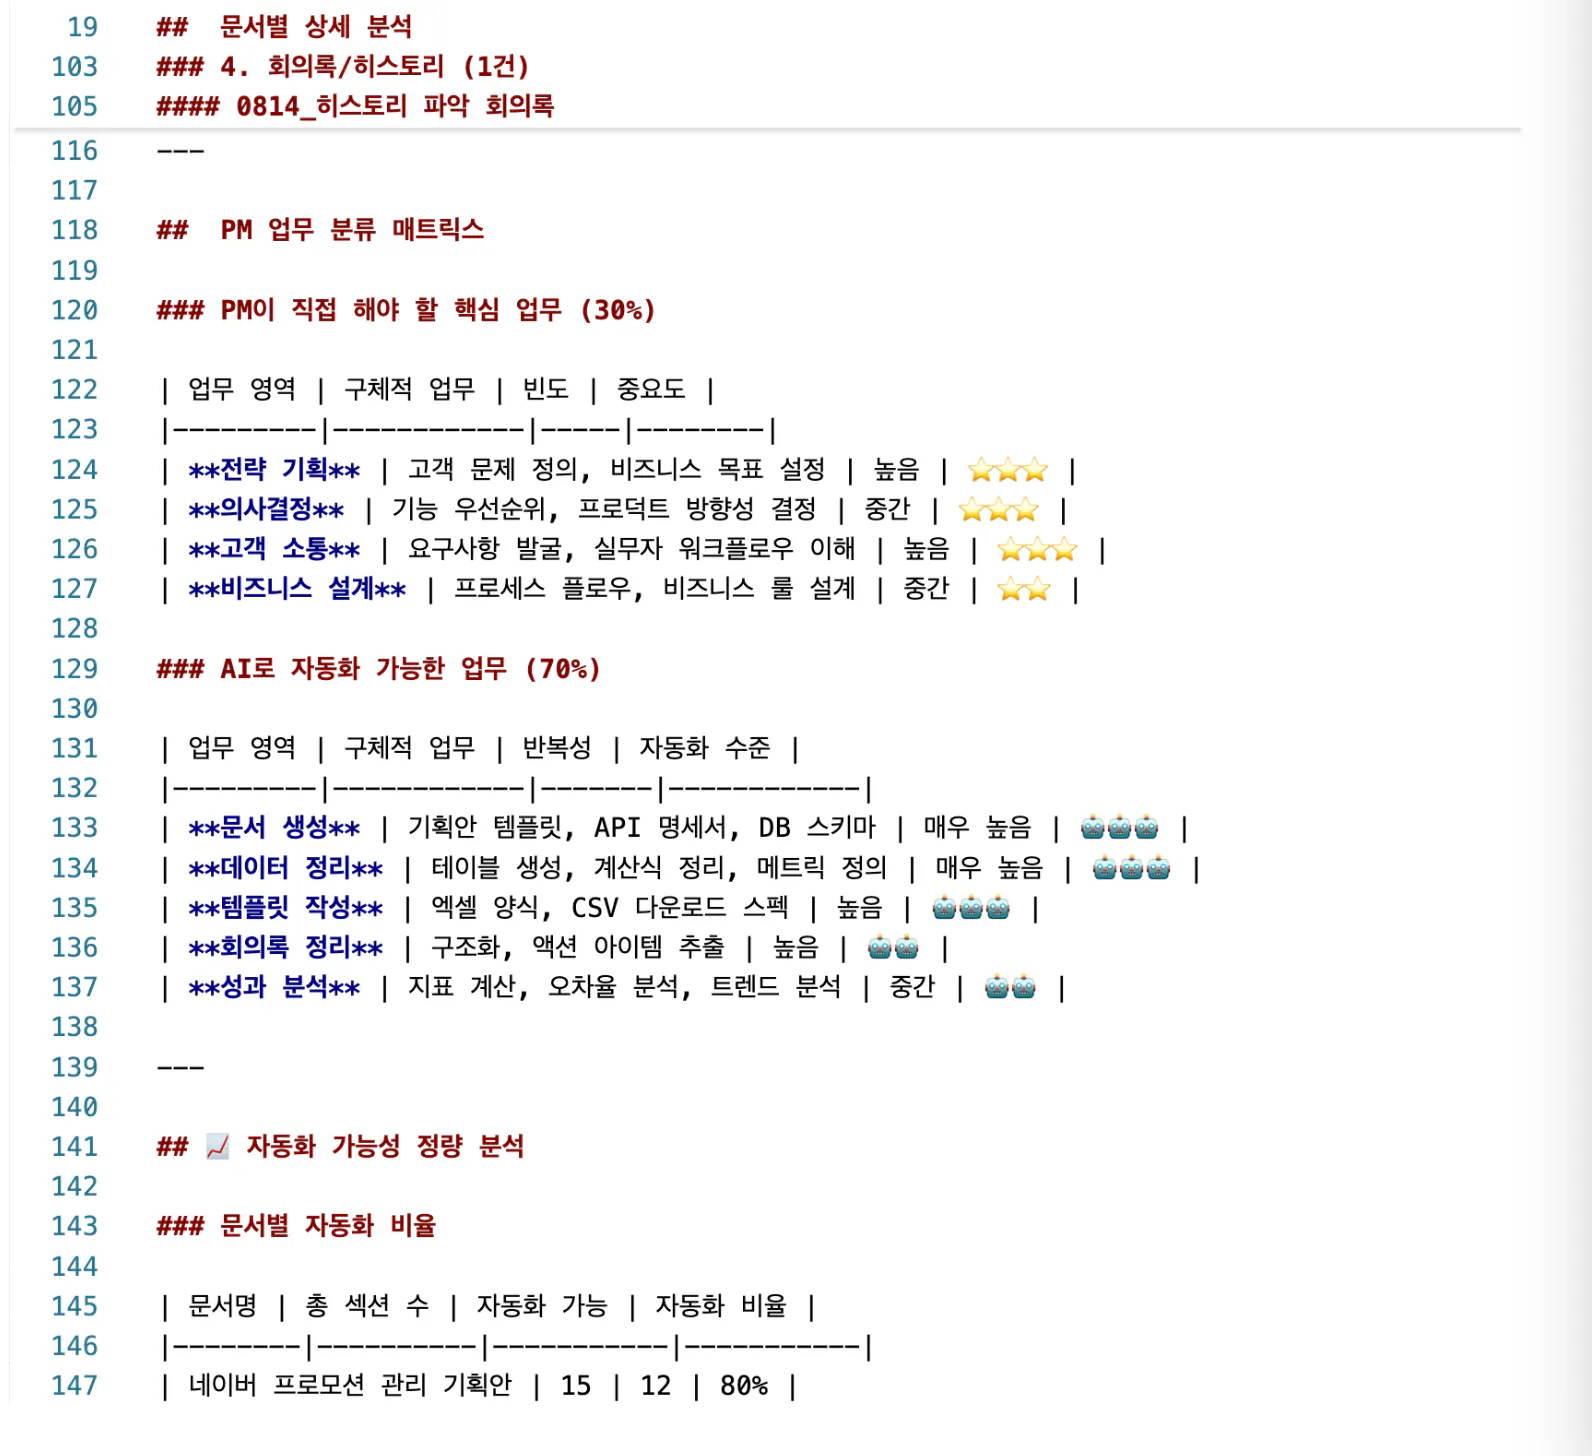Click '테이블 생성, 계산식 정리, 메트릭 정의' cell
Screen dimensions: 1592x1456
659,868
